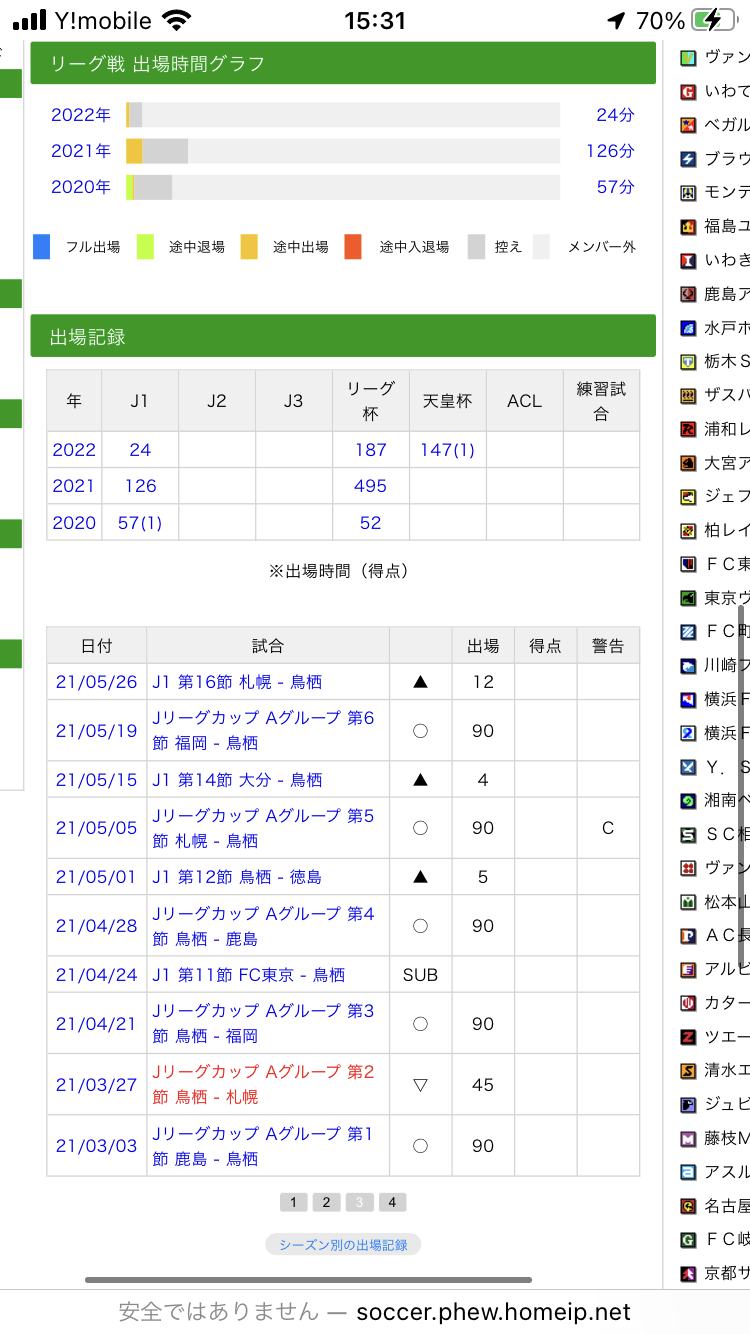Click 495 league cup minutes for 2021
This screenshot has width=750, height=1334.
(x=370, y=486)
